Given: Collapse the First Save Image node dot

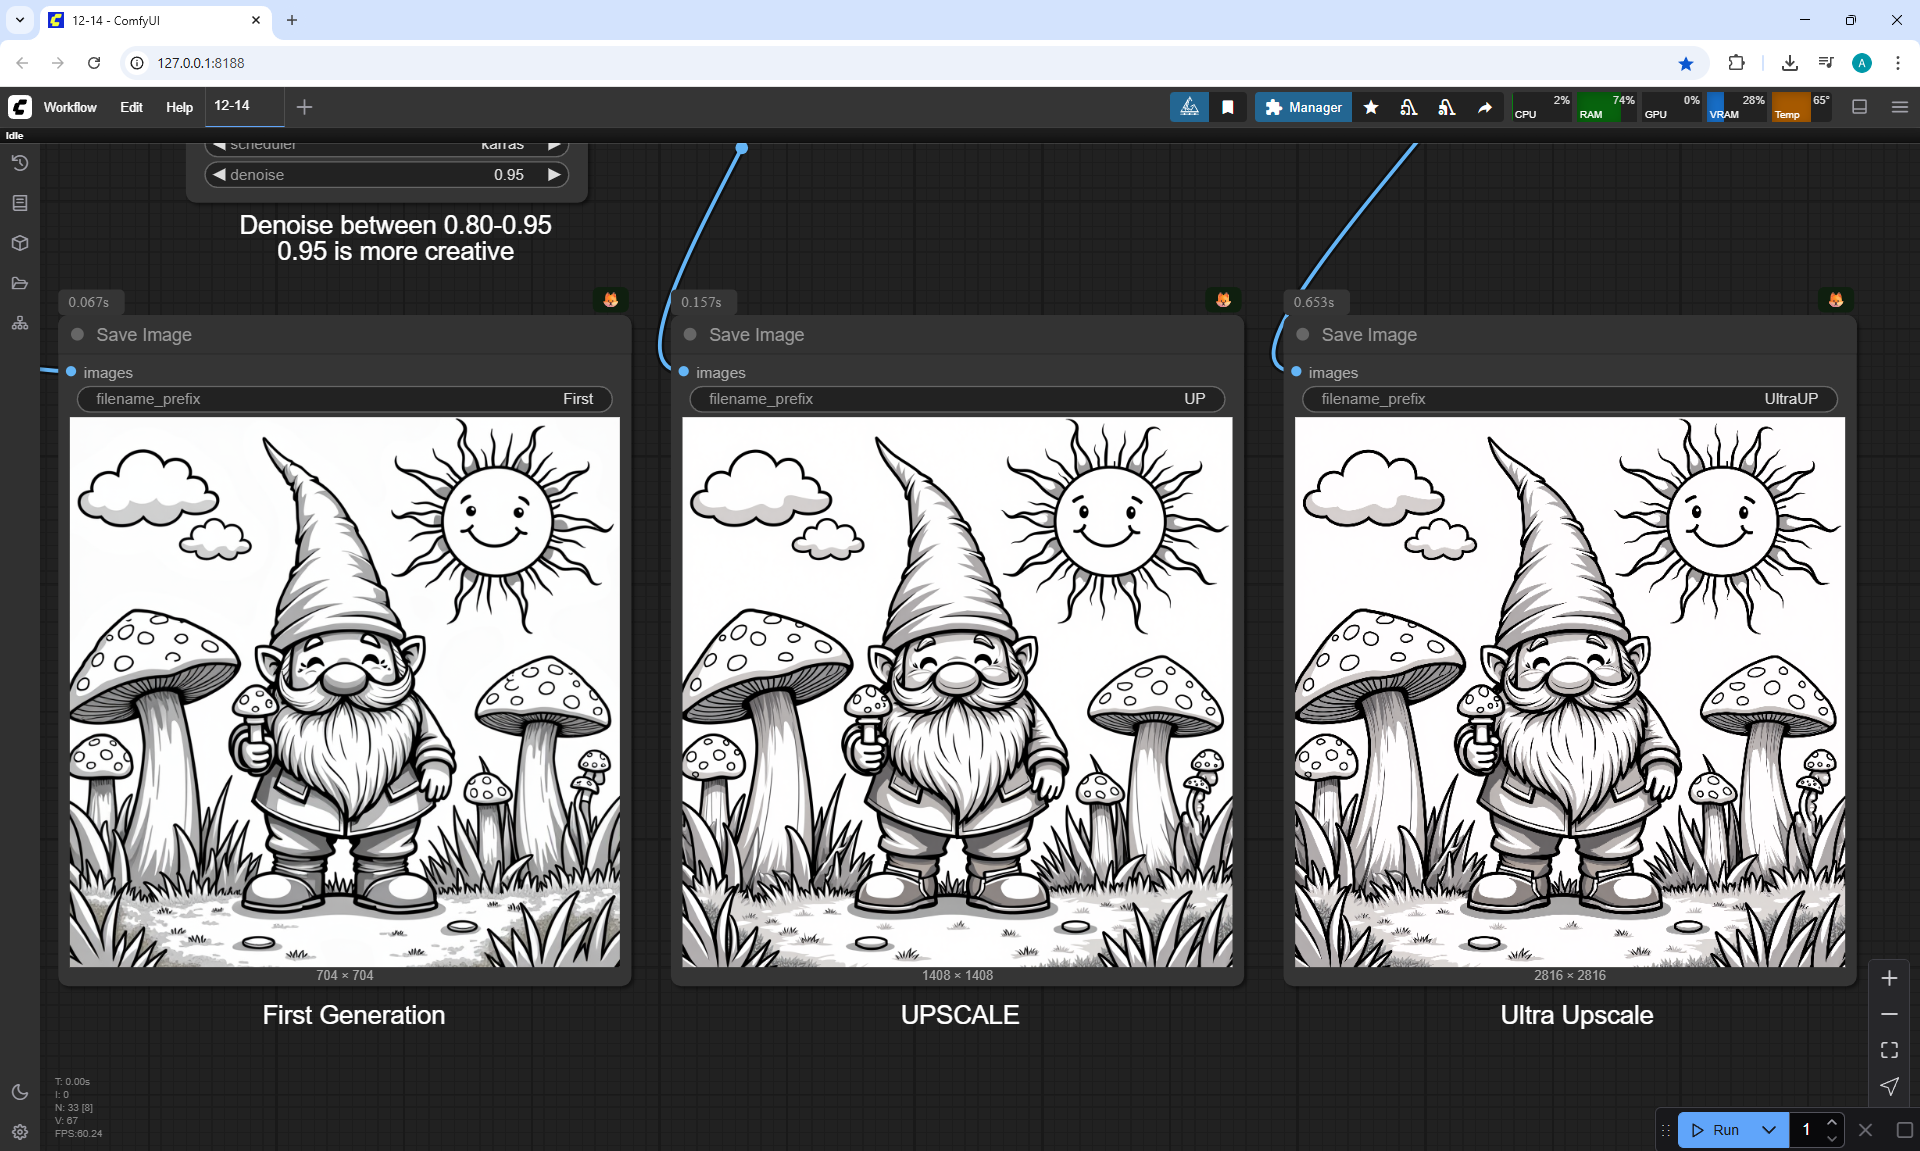Looking at the screenshot, I should [78, 335].
